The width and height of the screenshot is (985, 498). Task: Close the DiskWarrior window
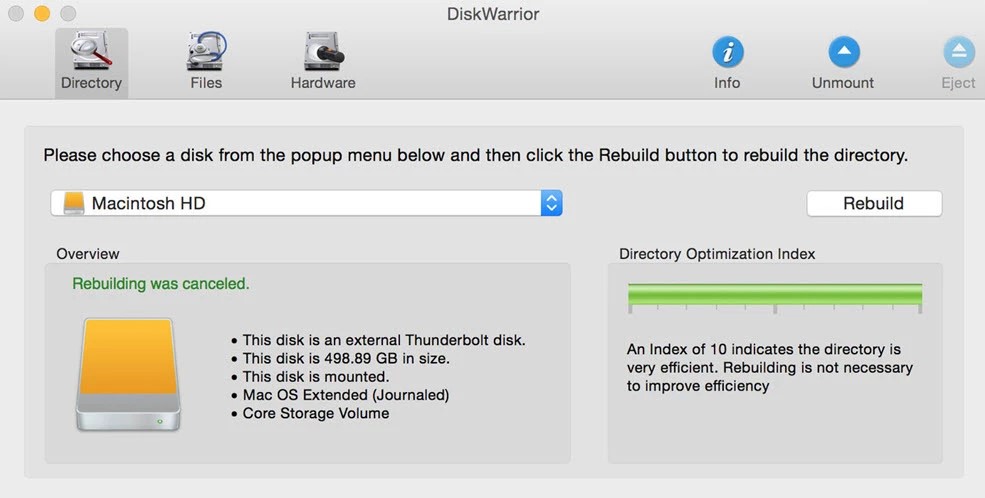point(15,14)
